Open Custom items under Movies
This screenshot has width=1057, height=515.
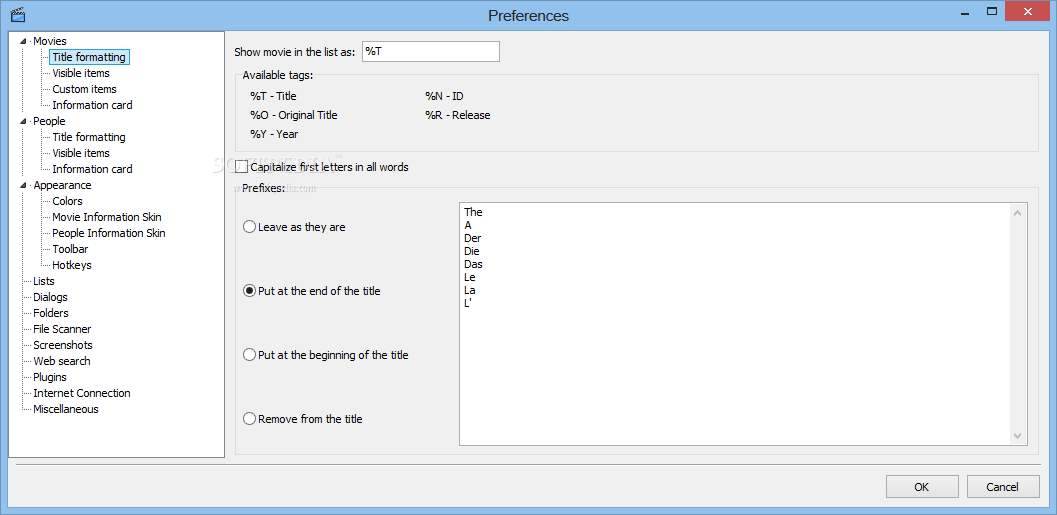pos(84,89)
